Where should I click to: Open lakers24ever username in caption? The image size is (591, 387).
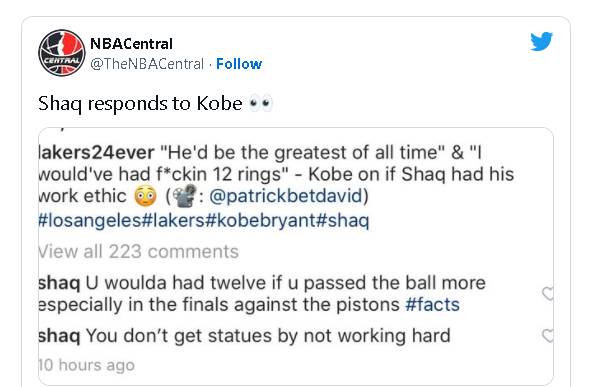[96, 153]
